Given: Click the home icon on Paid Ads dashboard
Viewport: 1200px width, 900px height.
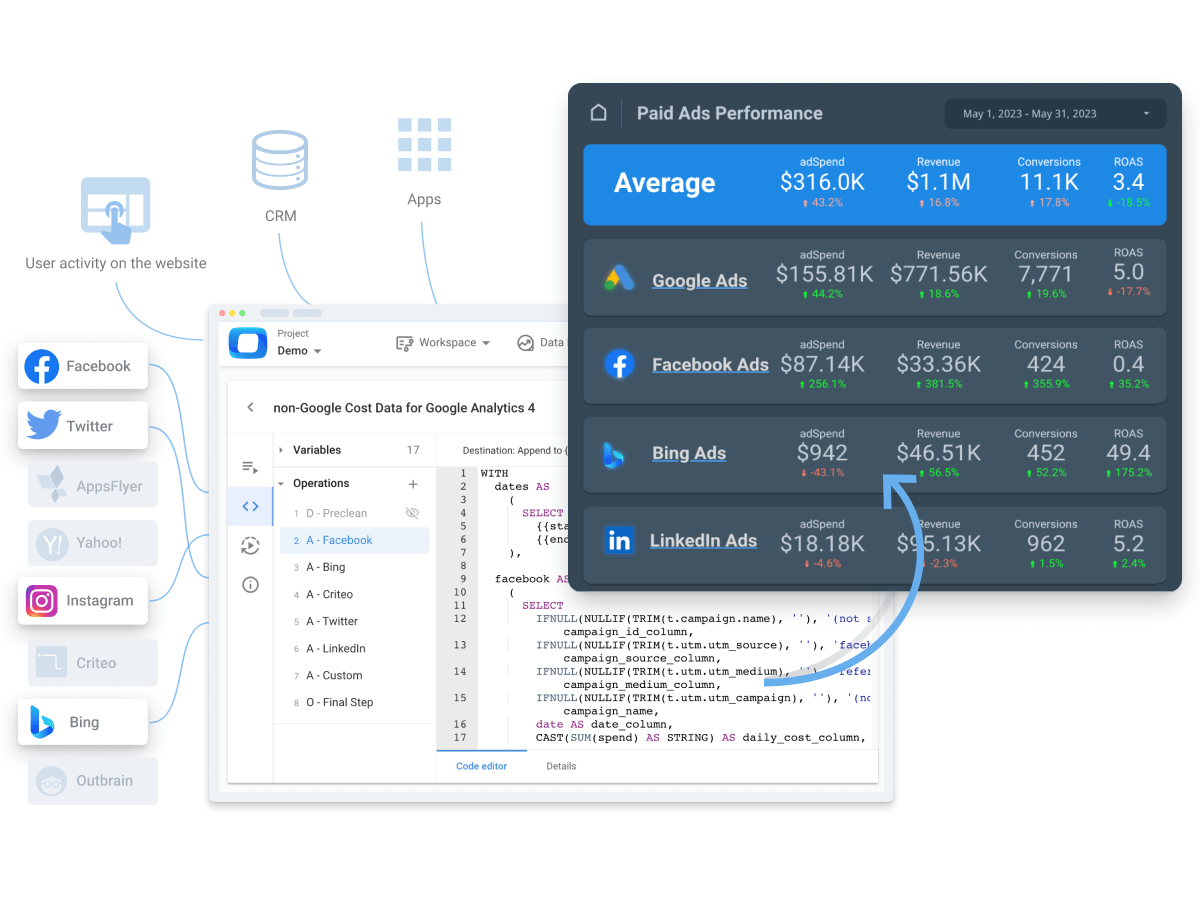Looking at the screenshot, I should (598, 113).
